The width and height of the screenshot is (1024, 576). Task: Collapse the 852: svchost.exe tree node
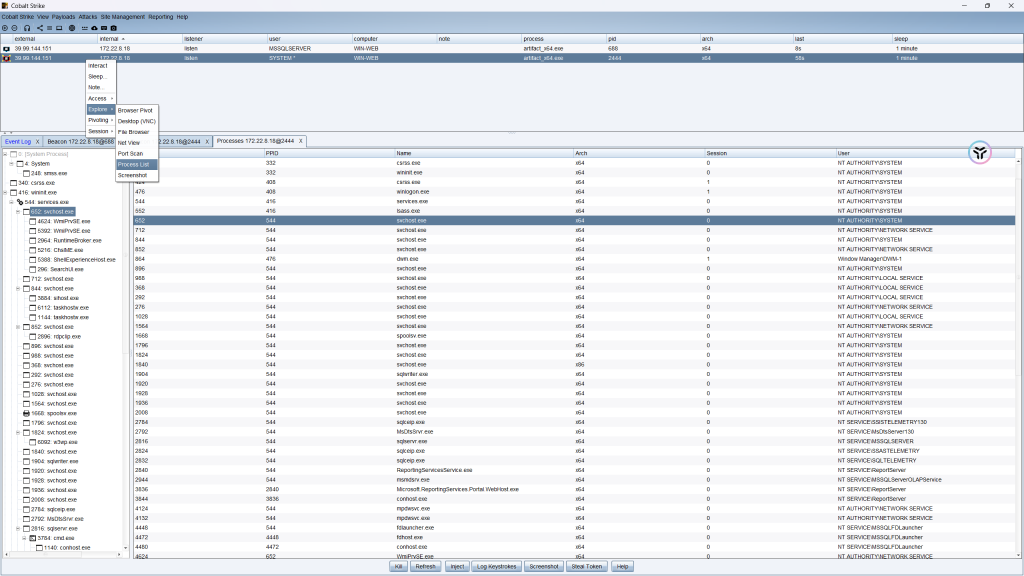click(18, 327)
